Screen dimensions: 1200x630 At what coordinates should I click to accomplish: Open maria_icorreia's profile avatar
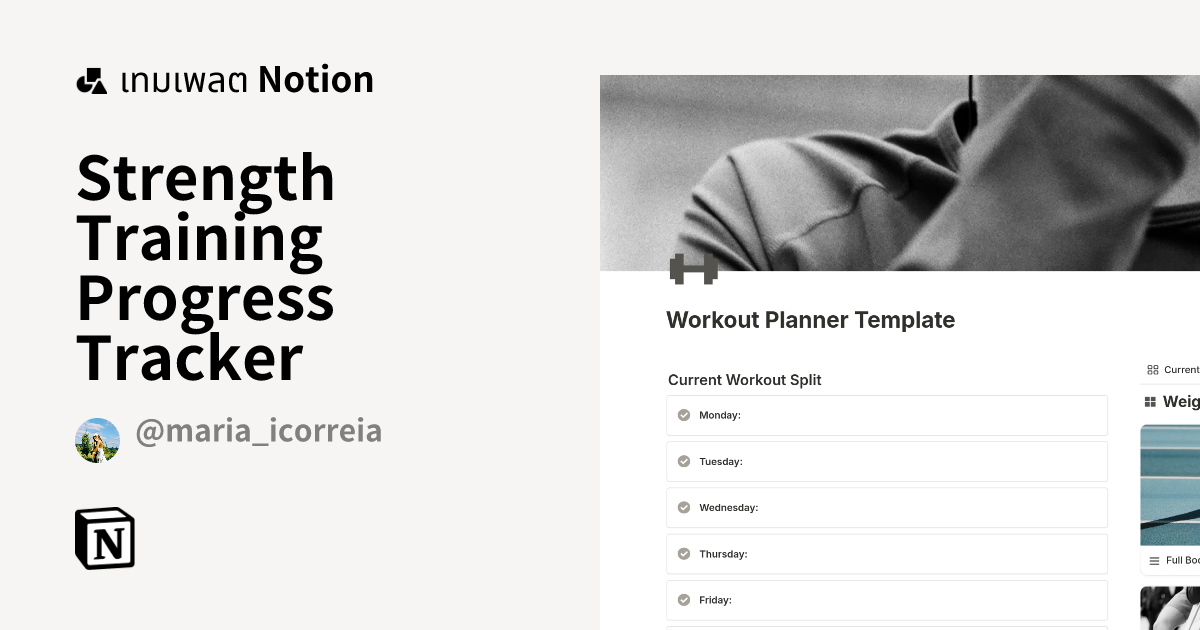[x=97, y=440]
